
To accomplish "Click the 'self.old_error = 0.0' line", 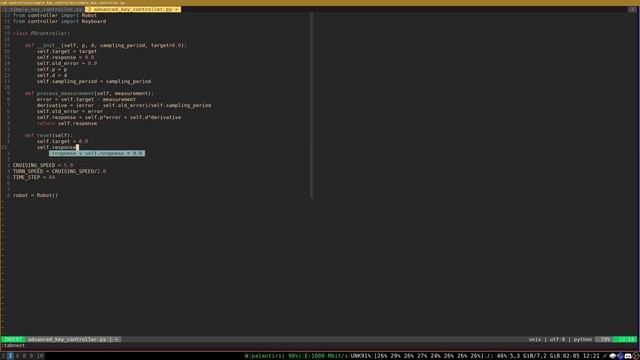I will 67,63.
